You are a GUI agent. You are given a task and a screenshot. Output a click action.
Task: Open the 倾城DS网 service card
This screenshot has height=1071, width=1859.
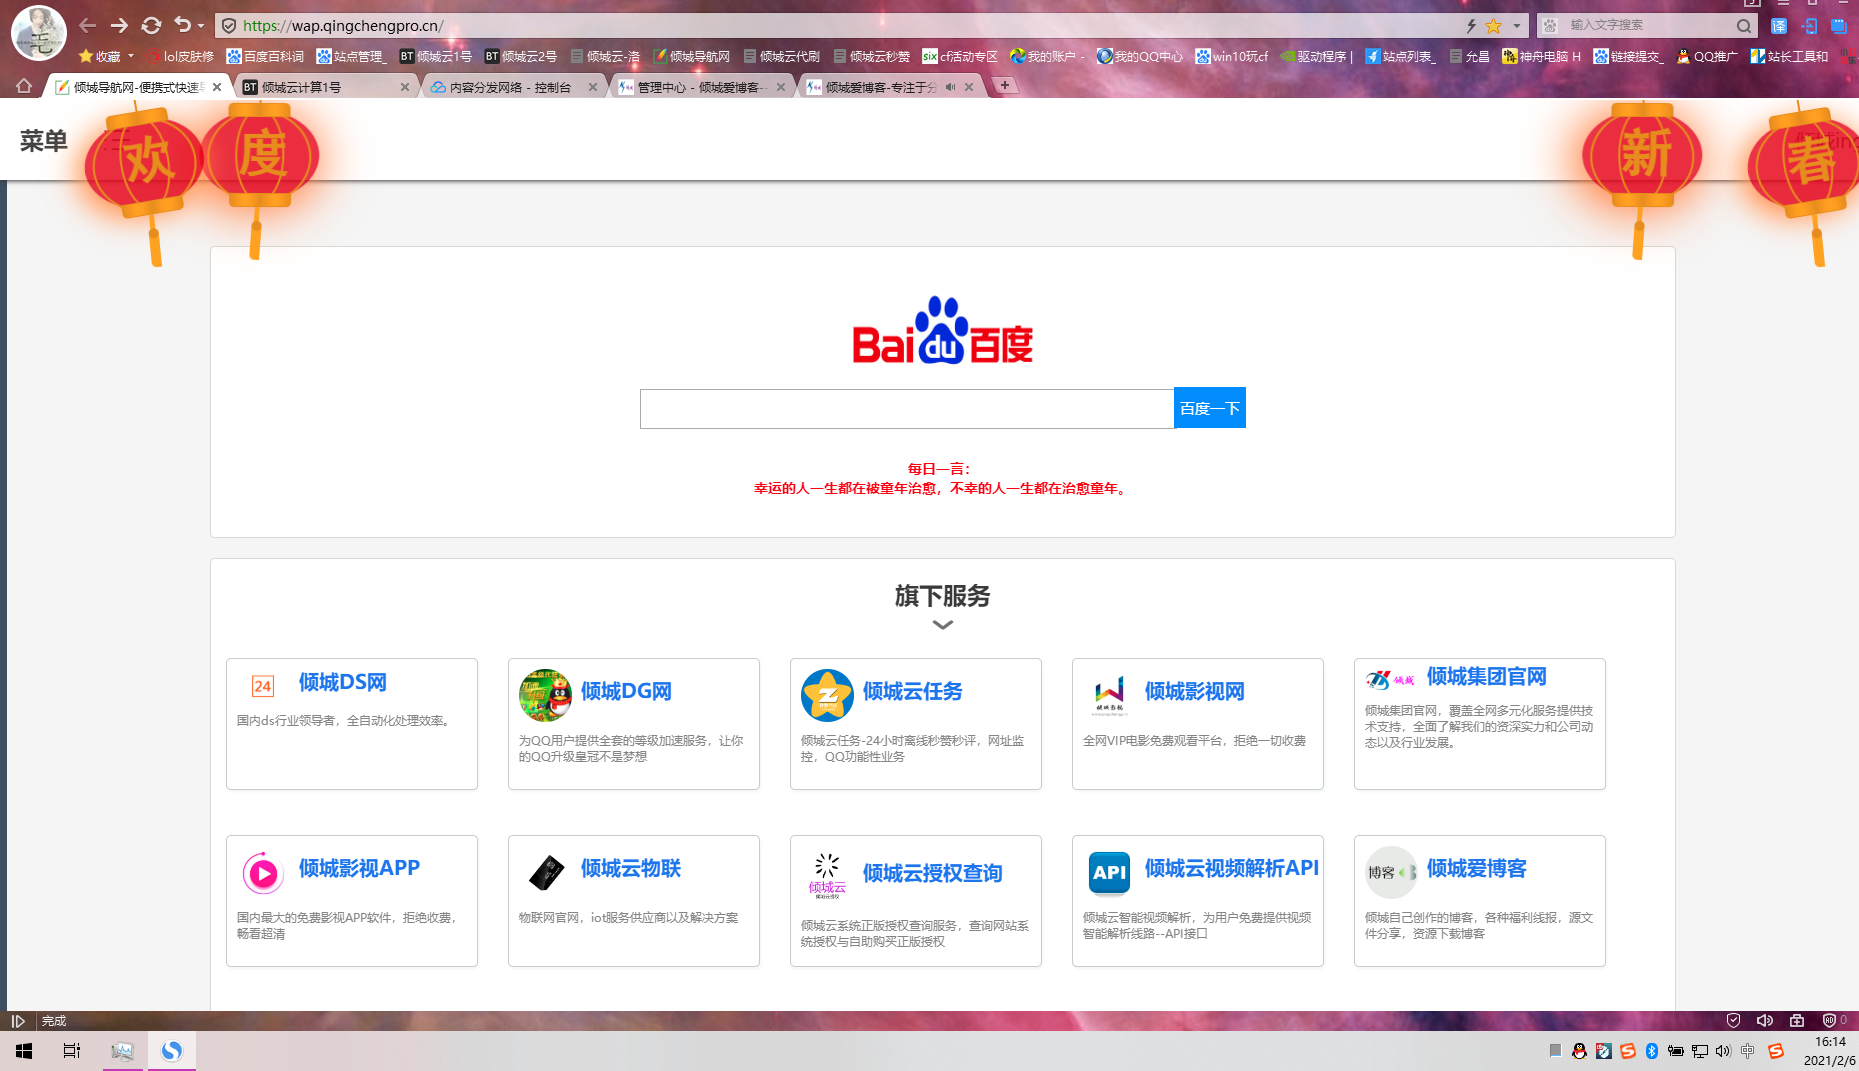click(x=352, y=724)
